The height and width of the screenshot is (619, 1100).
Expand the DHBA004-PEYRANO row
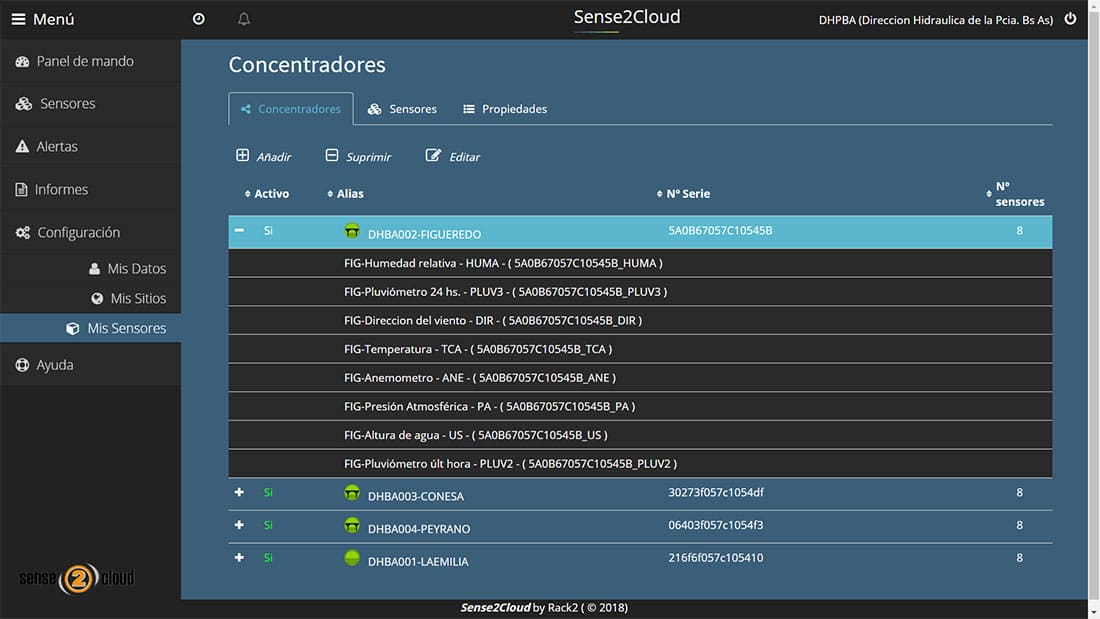(239, 525)
